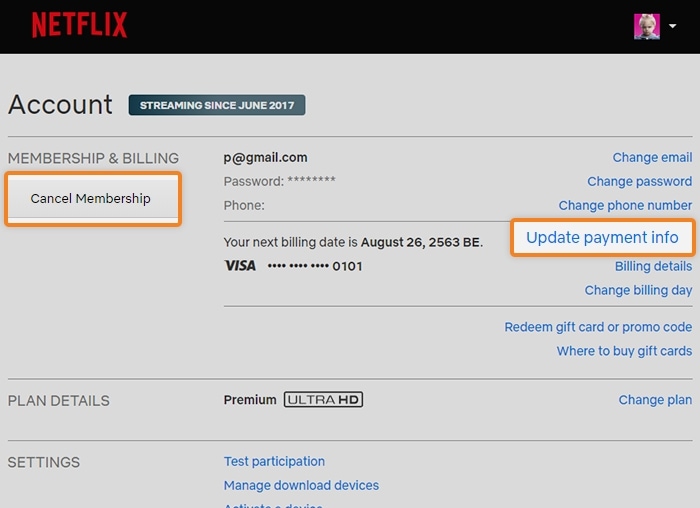Open the Change email link

[652, 158]
